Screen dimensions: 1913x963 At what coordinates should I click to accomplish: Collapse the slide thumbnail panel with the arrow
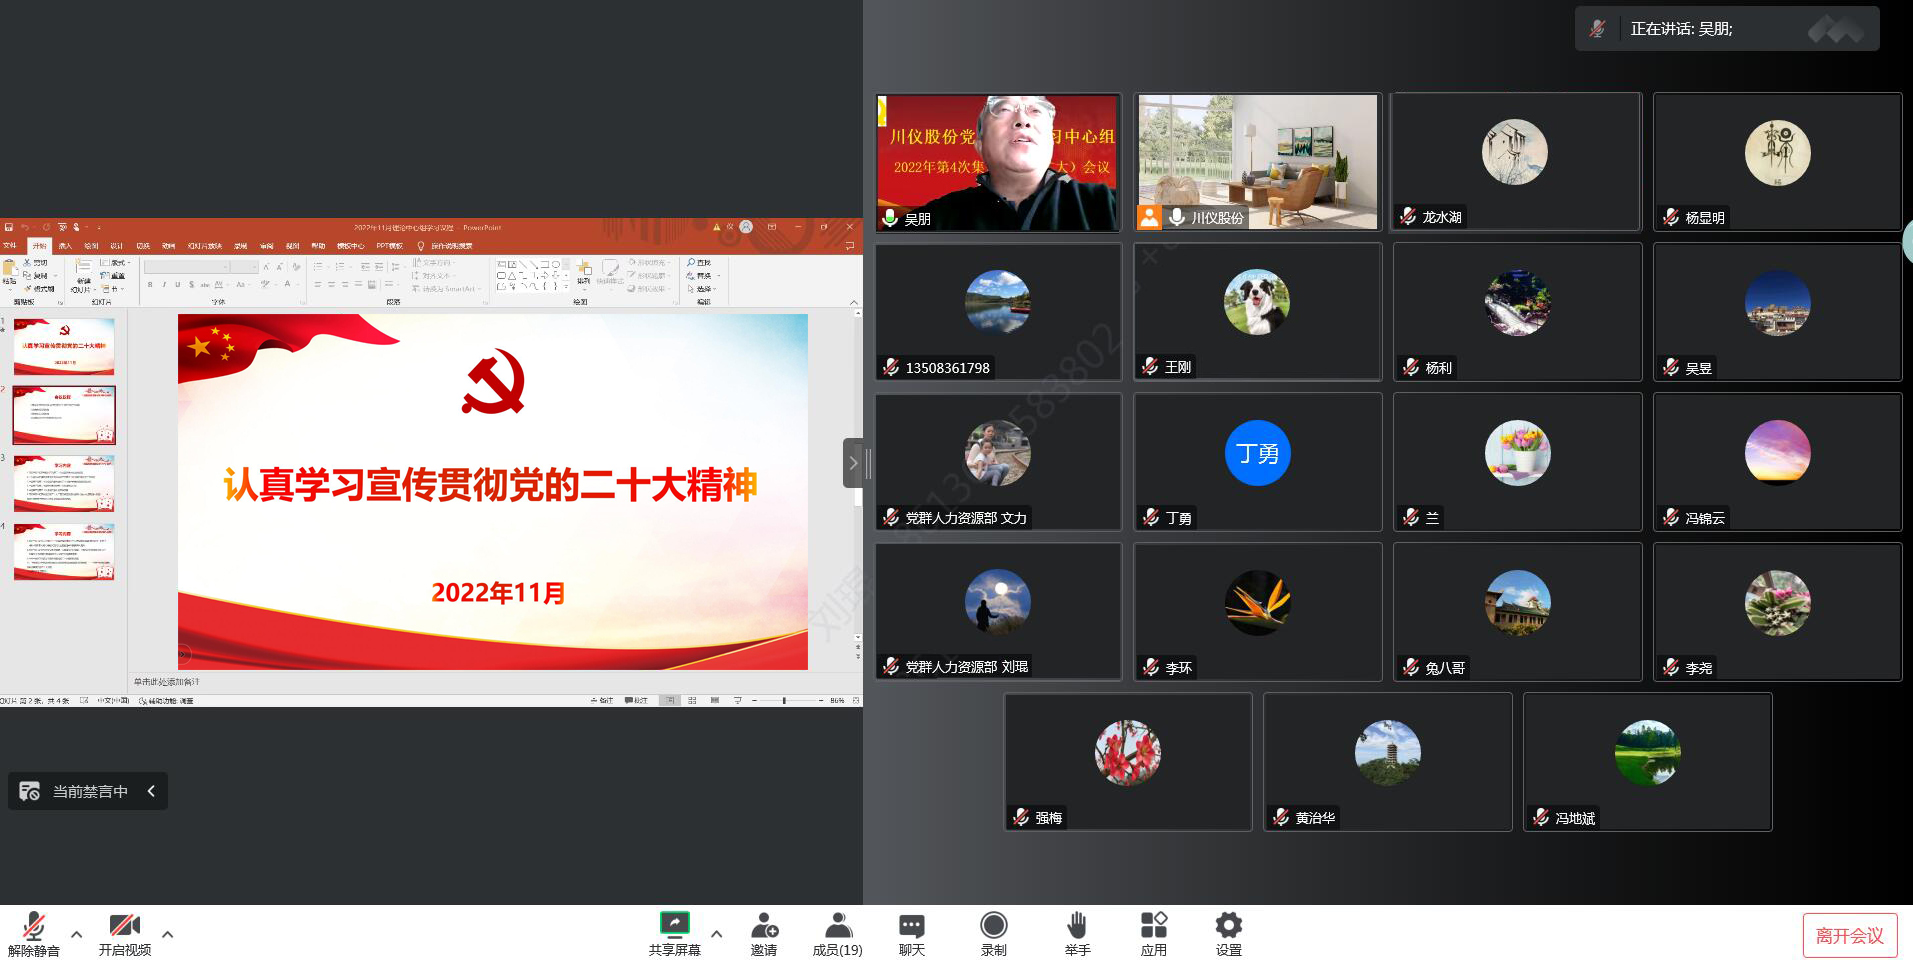pos(855,463)
